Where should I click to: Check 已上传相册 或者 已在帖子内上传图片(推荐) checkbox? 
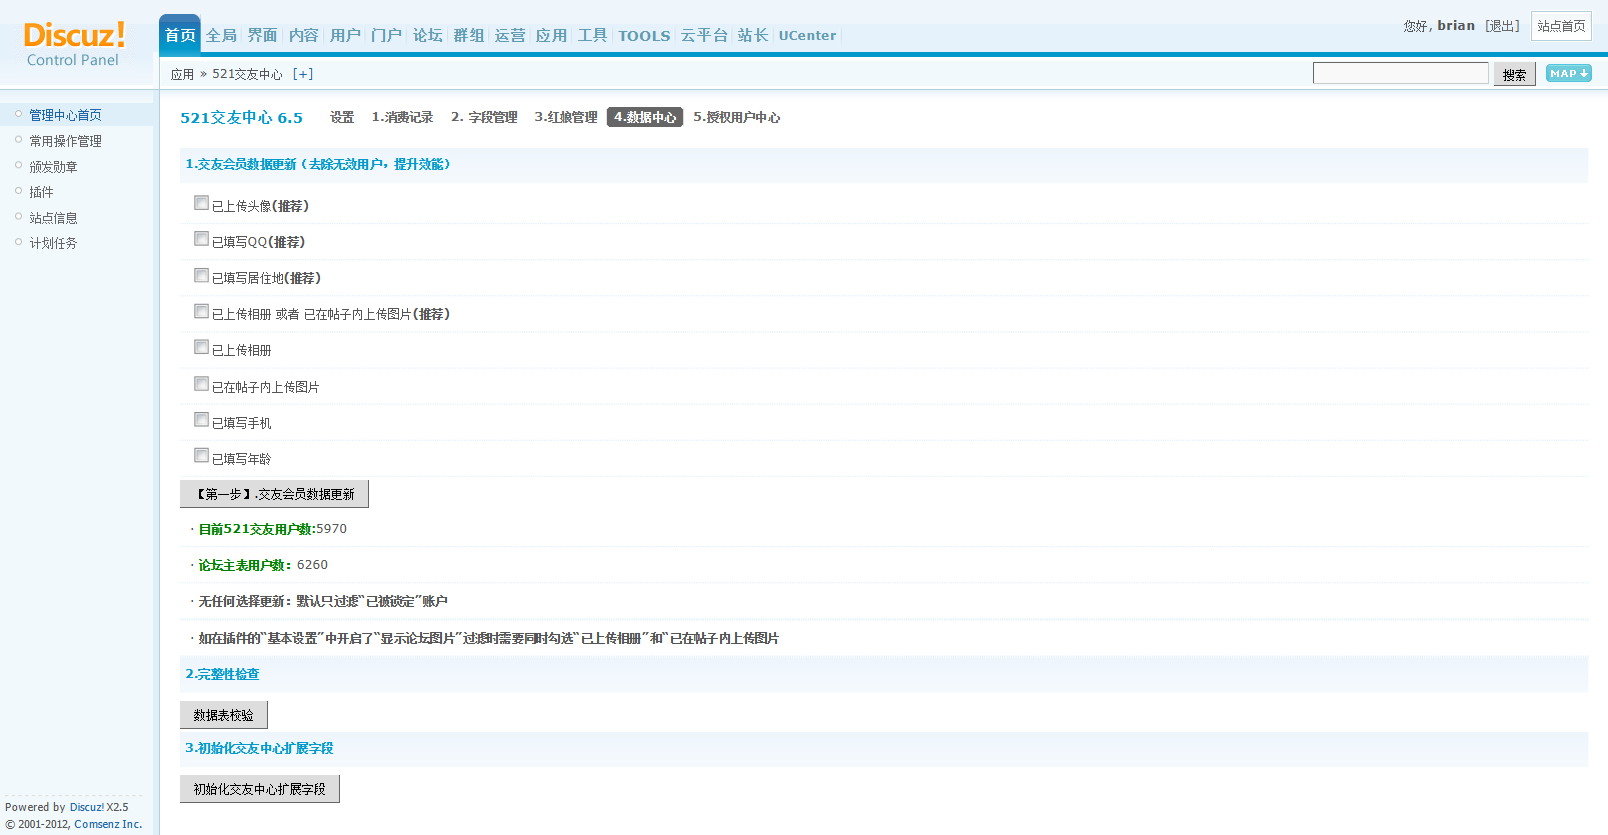pyautogui.click(x=201, y=311)
